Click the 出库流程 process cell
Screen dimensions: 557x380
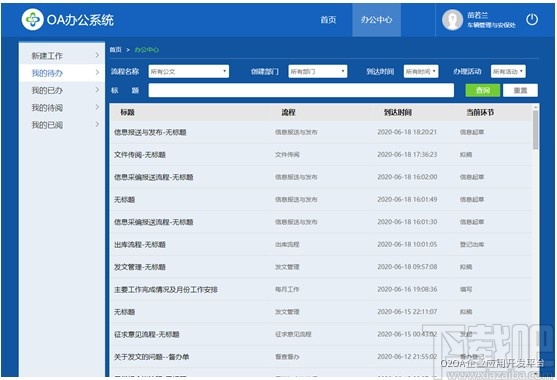[x=287, y=244]
